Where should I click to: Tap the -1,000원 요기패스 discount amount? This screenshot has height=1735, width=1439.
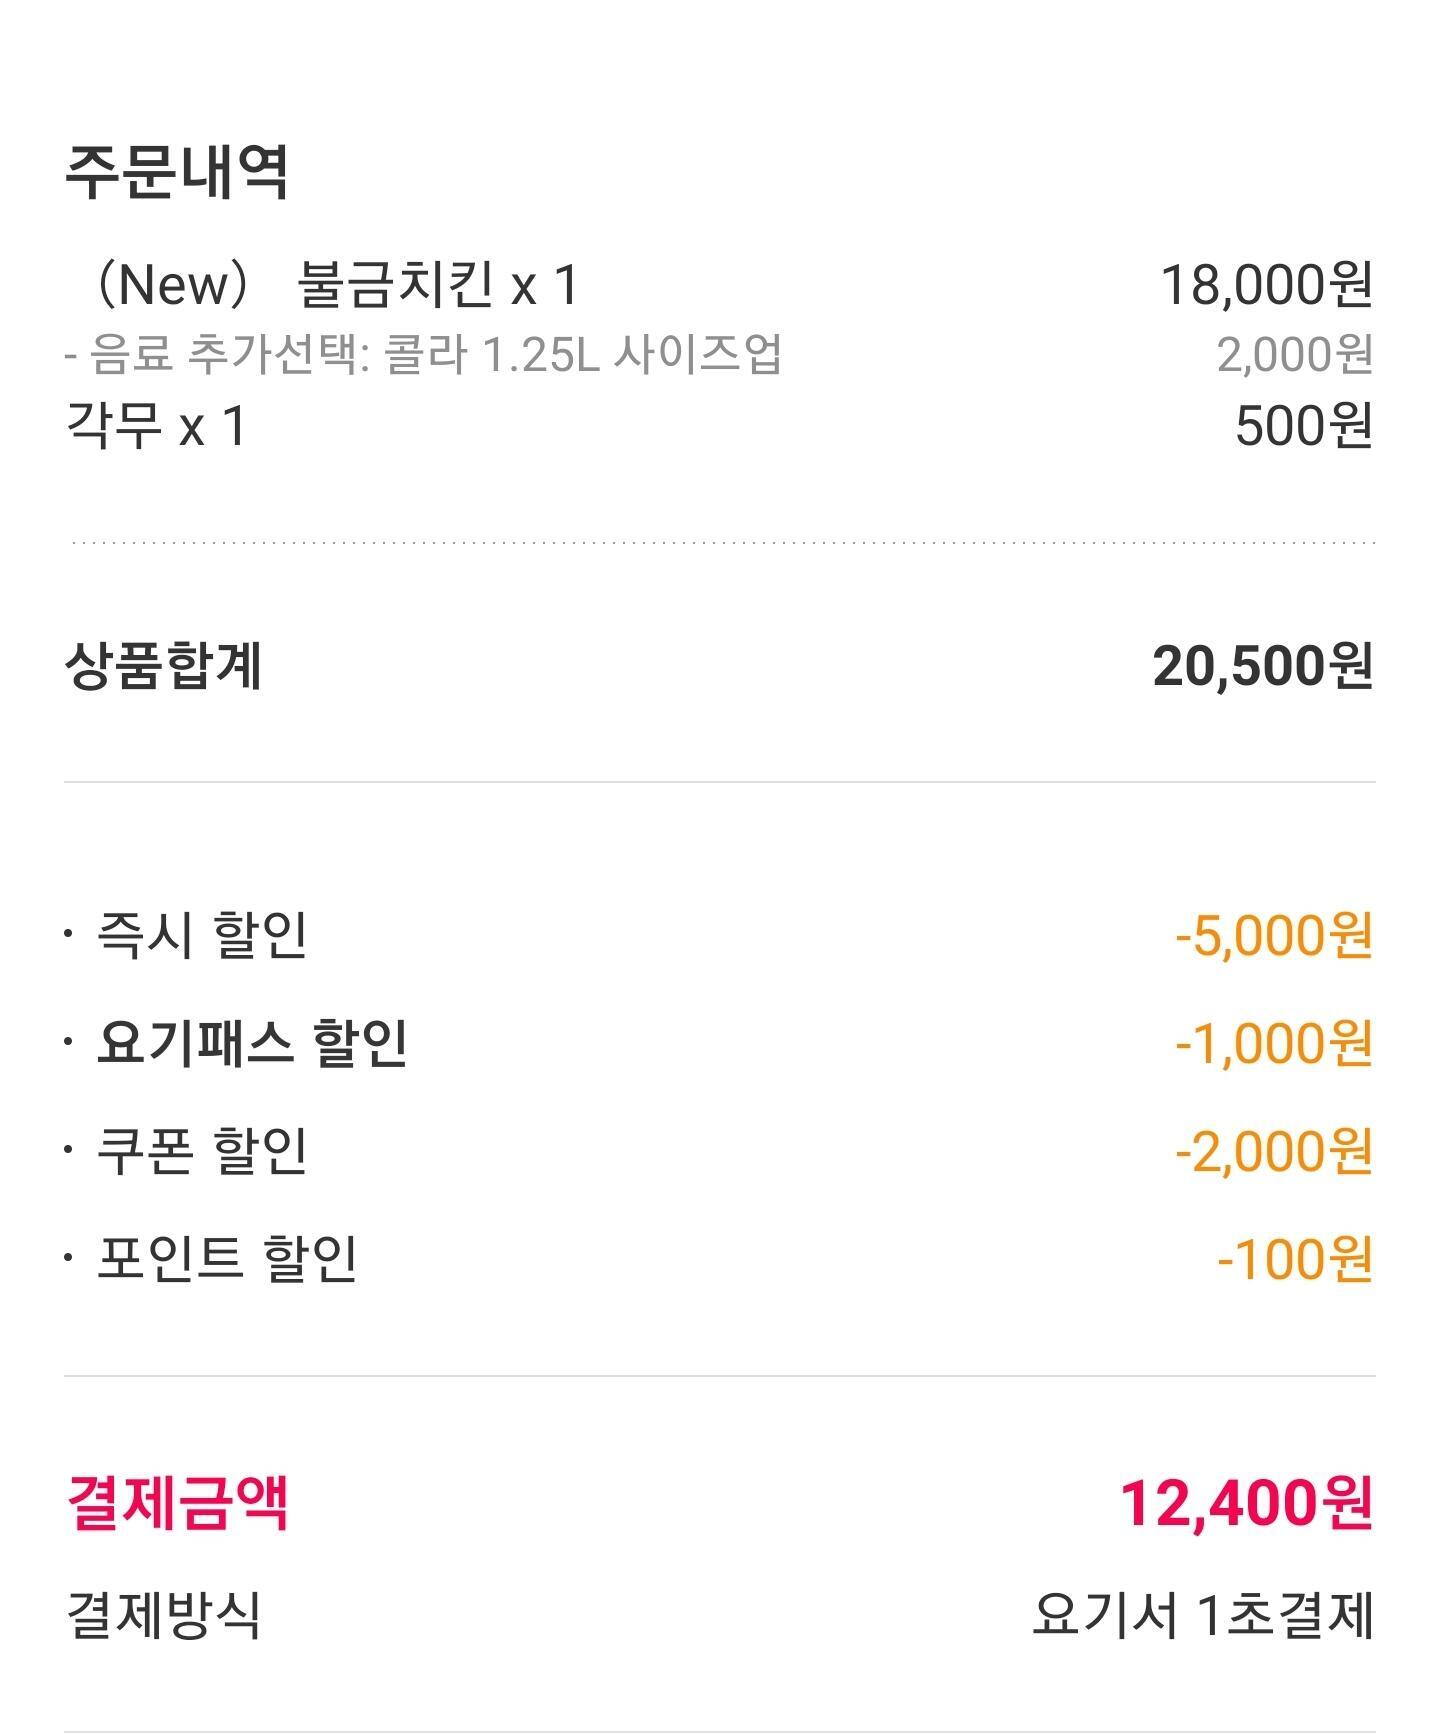1273,1044
